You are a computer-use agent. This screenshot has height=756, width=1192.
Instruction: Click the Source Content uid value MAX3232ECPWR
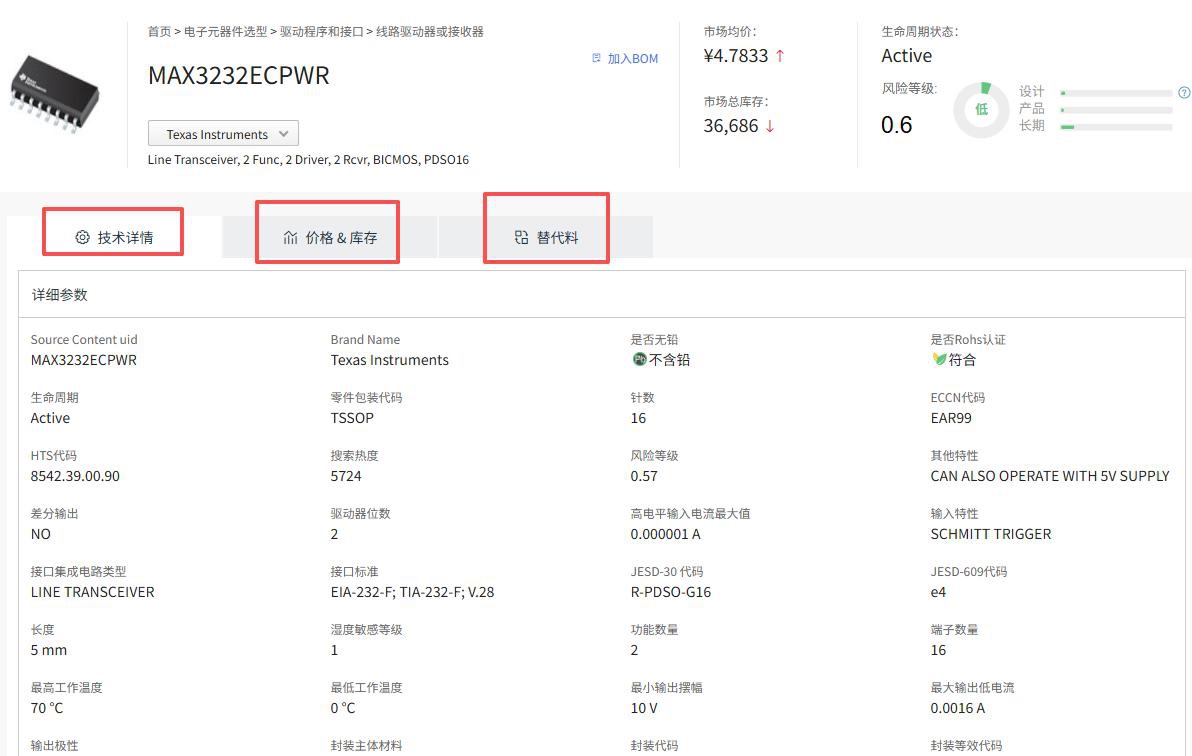84,360
